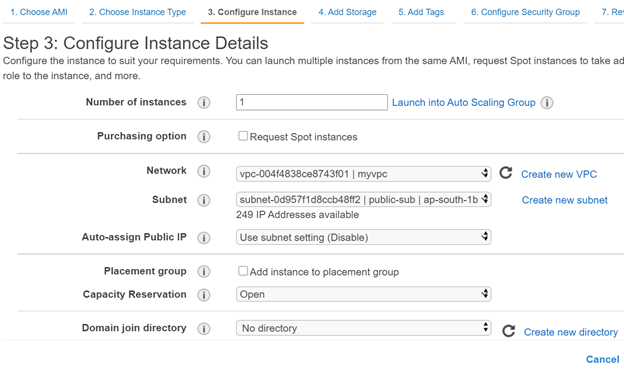Go to the Add Storage step tab
This screenshot has height=373, width=624.
[x=347, y=12]
